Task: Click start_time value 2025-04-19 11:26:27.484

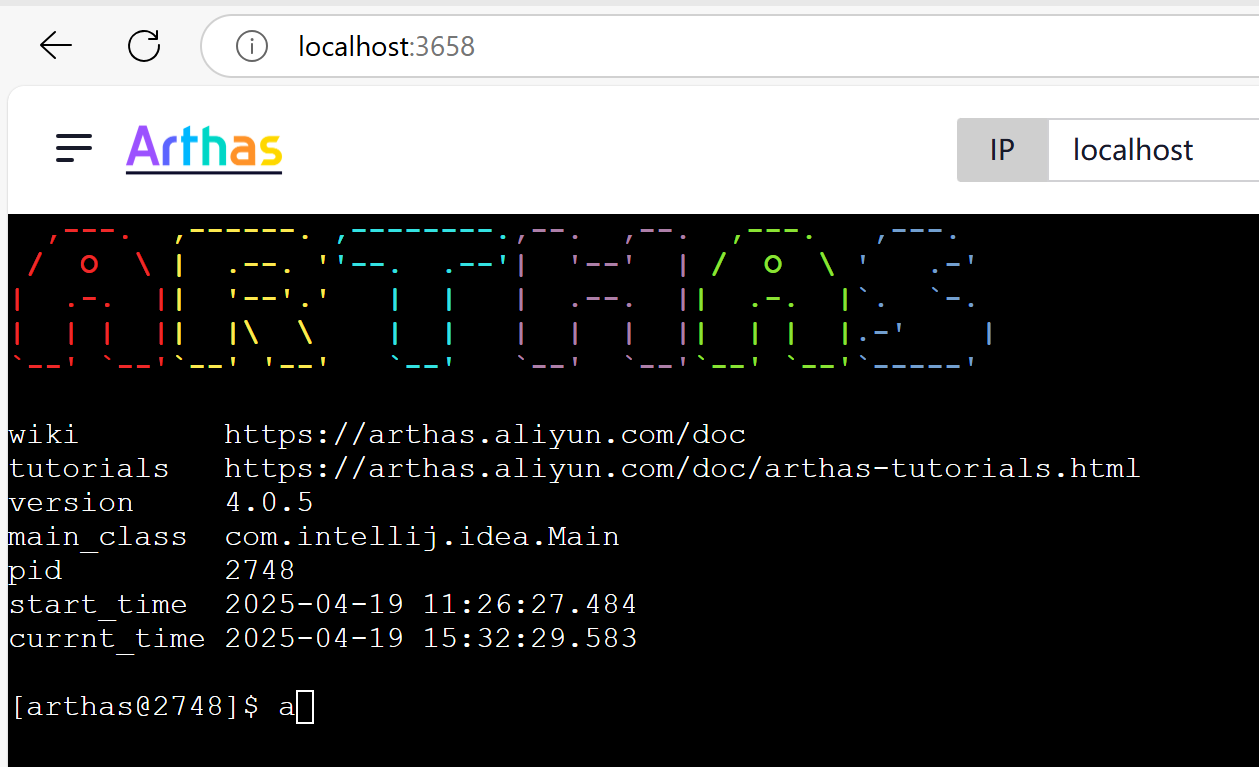Action: [431, 604]
